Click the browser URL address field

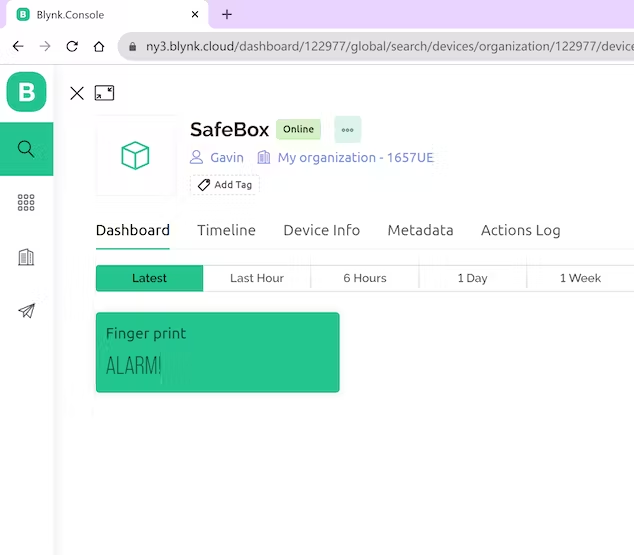click(x=376, y=46)
